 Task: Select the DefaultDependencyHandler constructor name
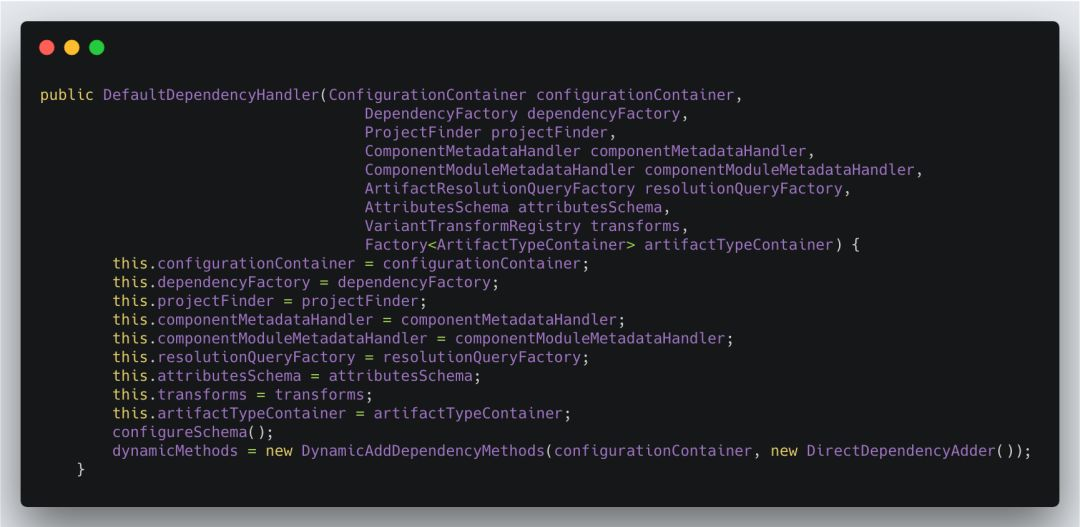[210, 95]
